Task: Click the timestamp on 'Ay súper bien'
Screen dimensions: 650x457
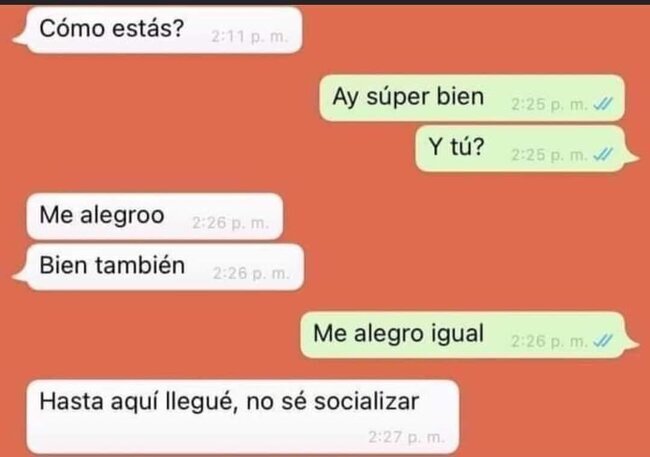Action: pos(549,104)
